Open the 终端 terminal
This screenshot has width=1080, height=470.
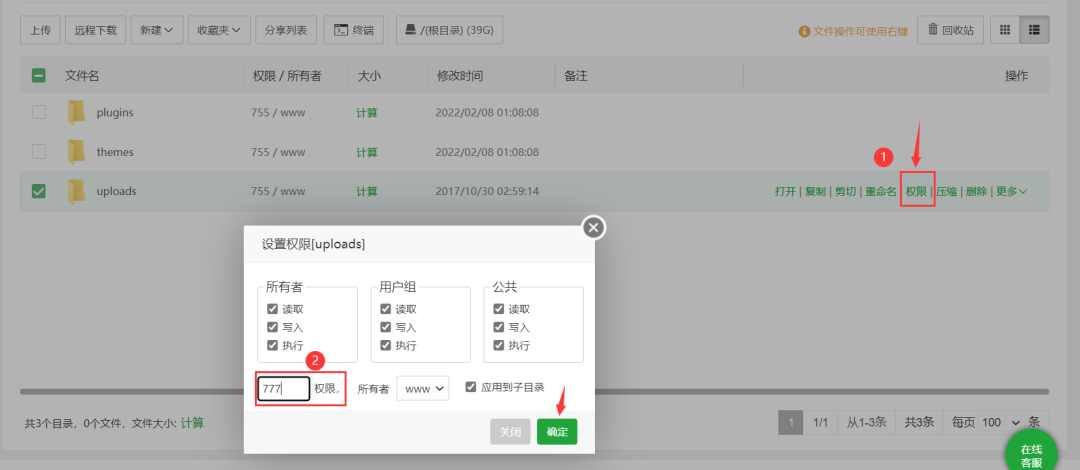pyautogui.click(x=353, y=30)
